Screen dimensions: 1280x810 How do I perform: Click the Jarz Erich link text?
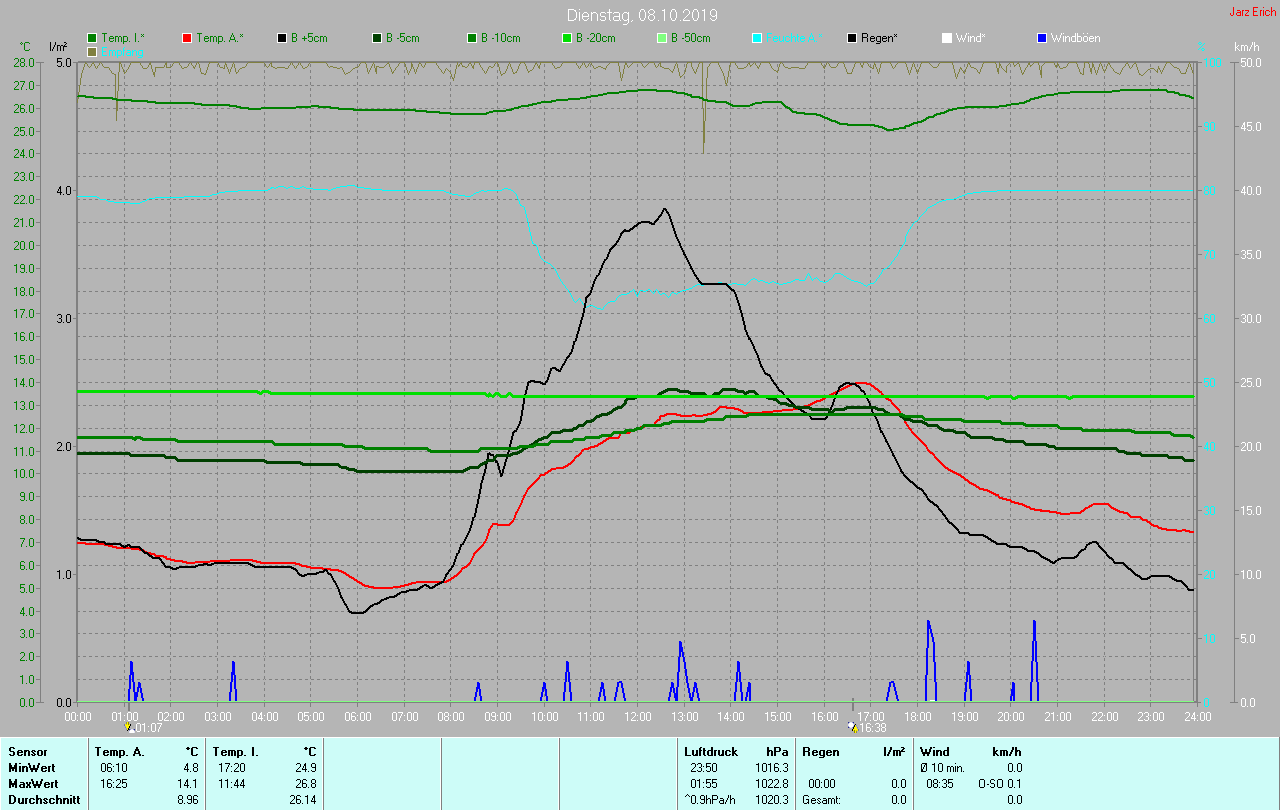tap(1252, 12)
